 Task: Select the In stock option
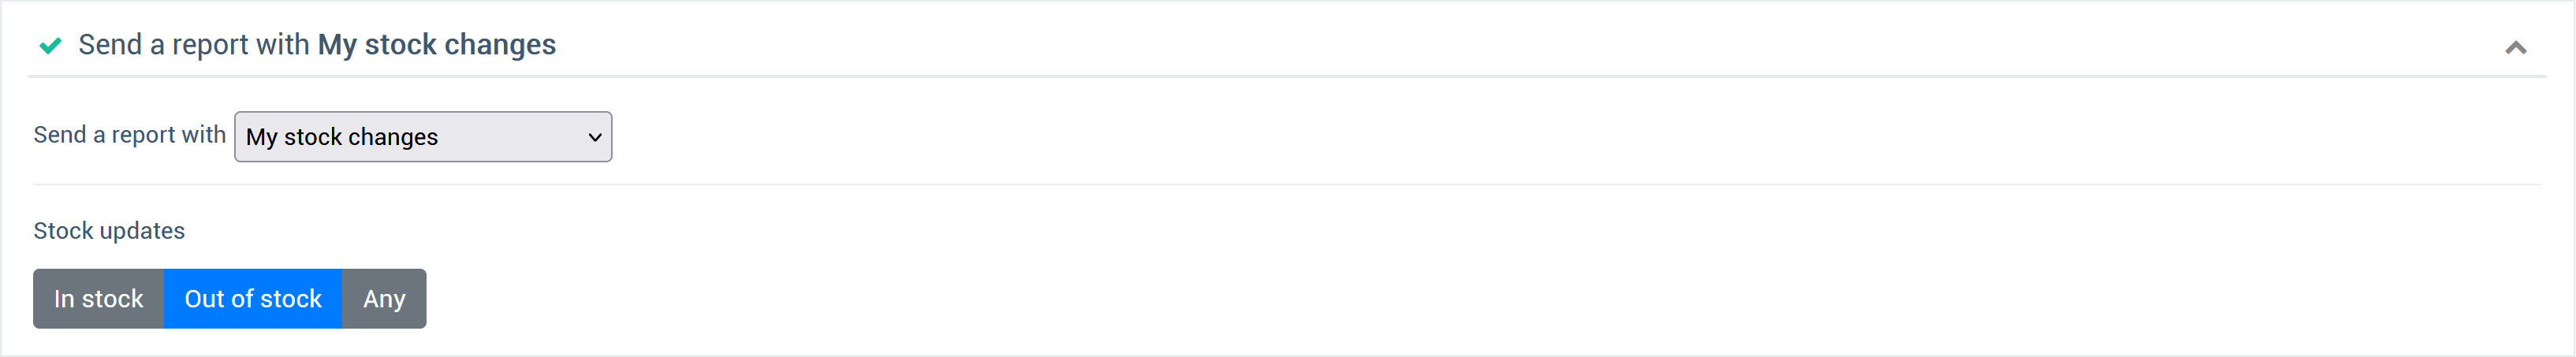tap(98, 298)
